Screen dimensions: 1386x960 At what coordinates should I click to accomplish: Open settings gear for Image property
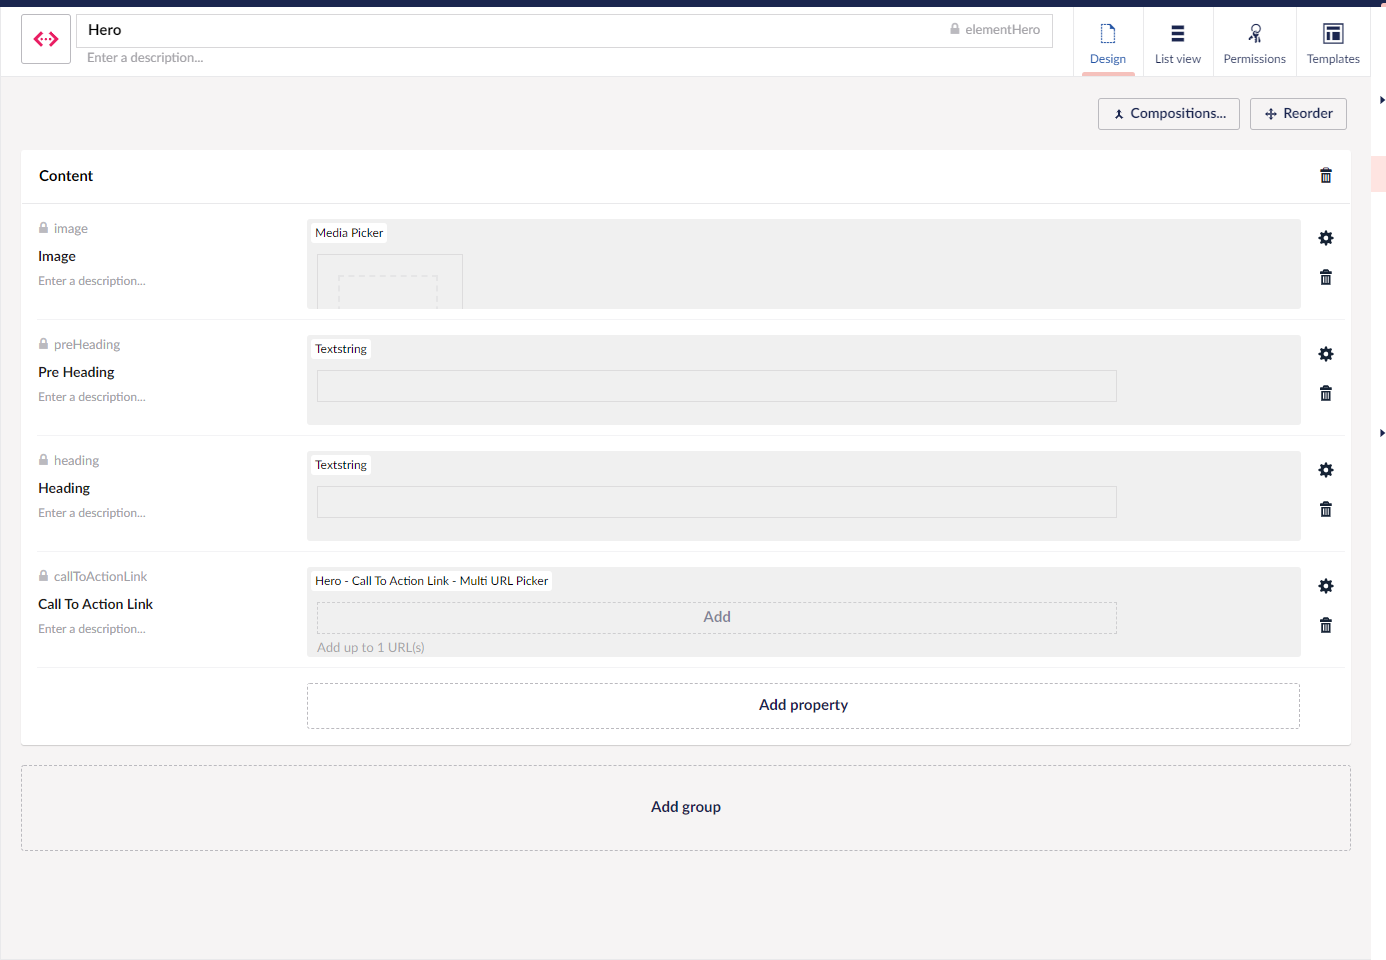coord(1326,238)
